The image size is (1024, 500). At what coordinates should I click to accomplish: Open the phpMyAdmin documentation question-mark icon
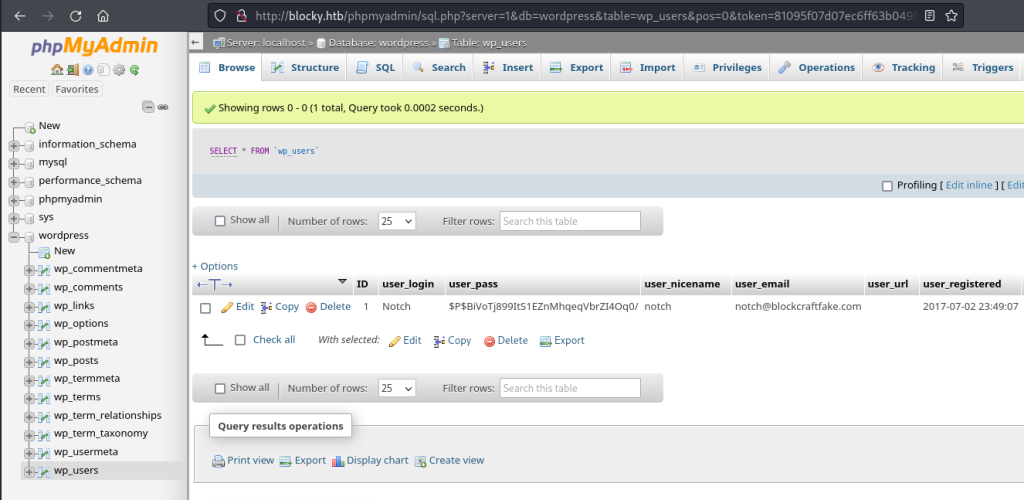(88, 69)
